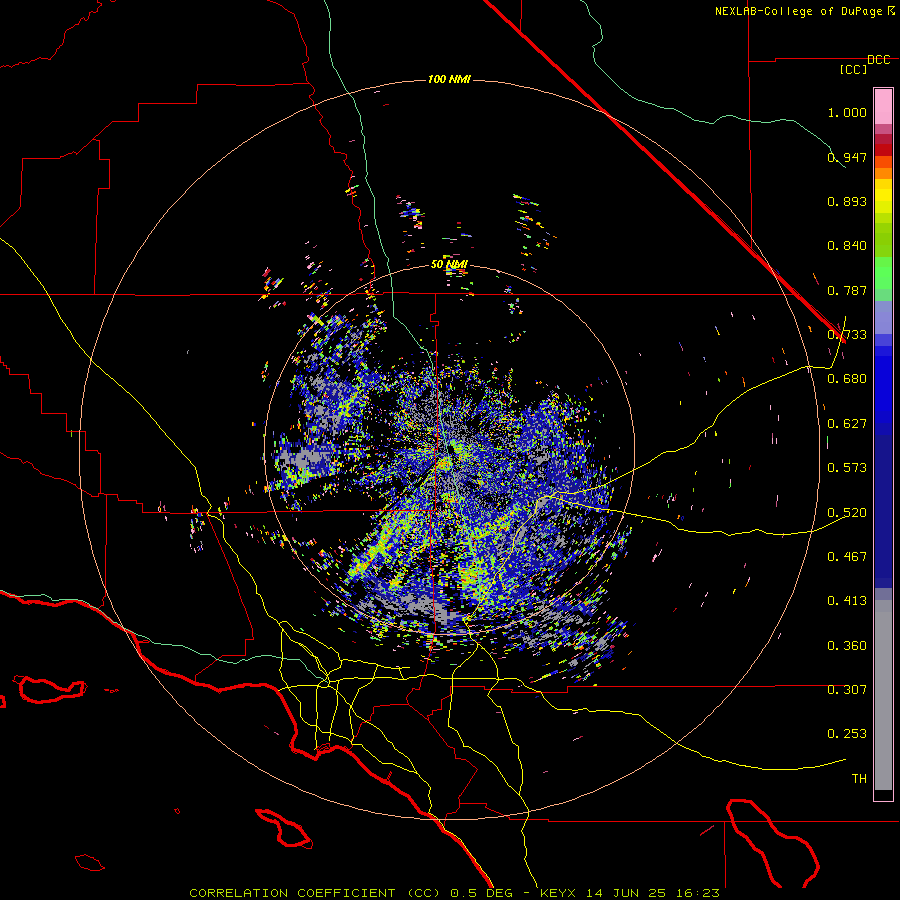Click the 14 JUN 25 date text
The image size is (900, 900).
(626, 893)
